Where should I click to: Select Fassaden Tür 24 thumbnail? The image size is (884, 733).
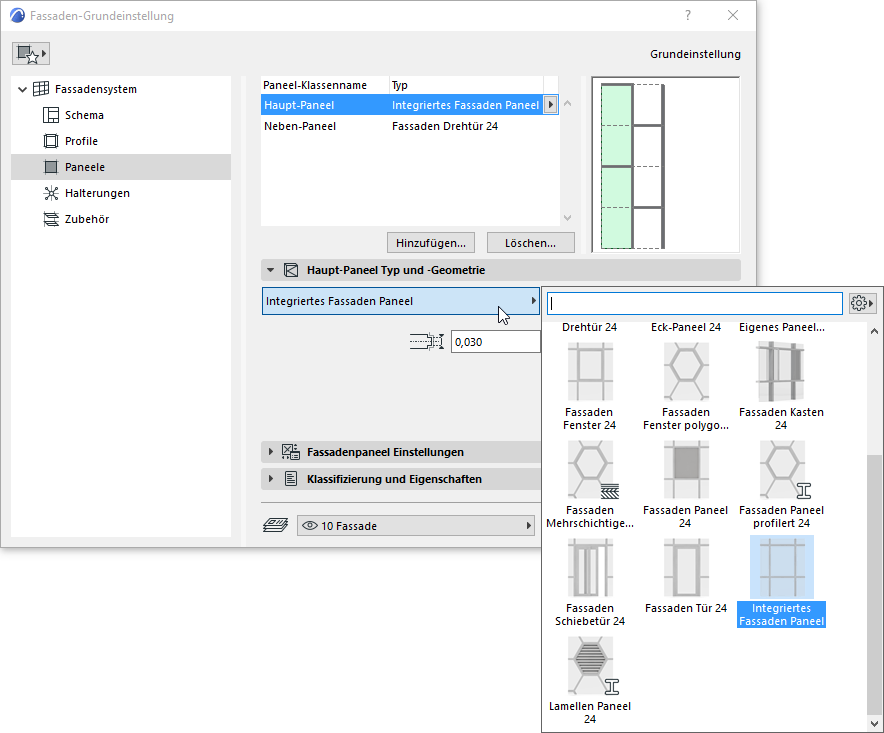pyautogui.click(x=686, y=568)
